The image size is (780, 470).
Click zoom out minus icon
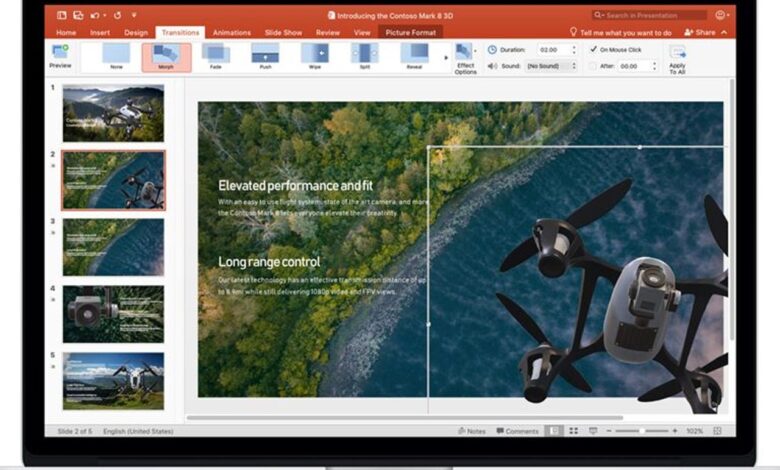point(609,431)
